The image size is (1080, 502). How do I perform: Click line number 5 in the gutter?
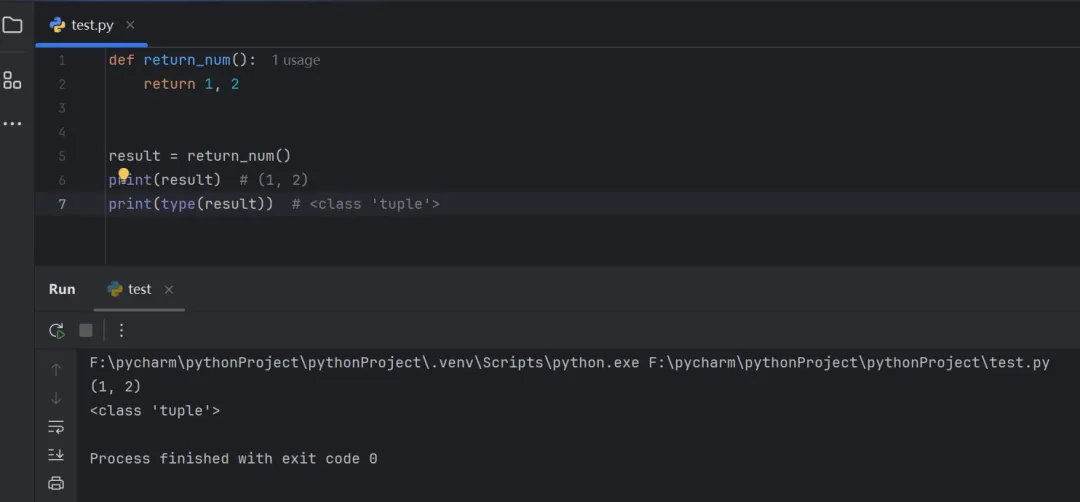pos(62,156)
